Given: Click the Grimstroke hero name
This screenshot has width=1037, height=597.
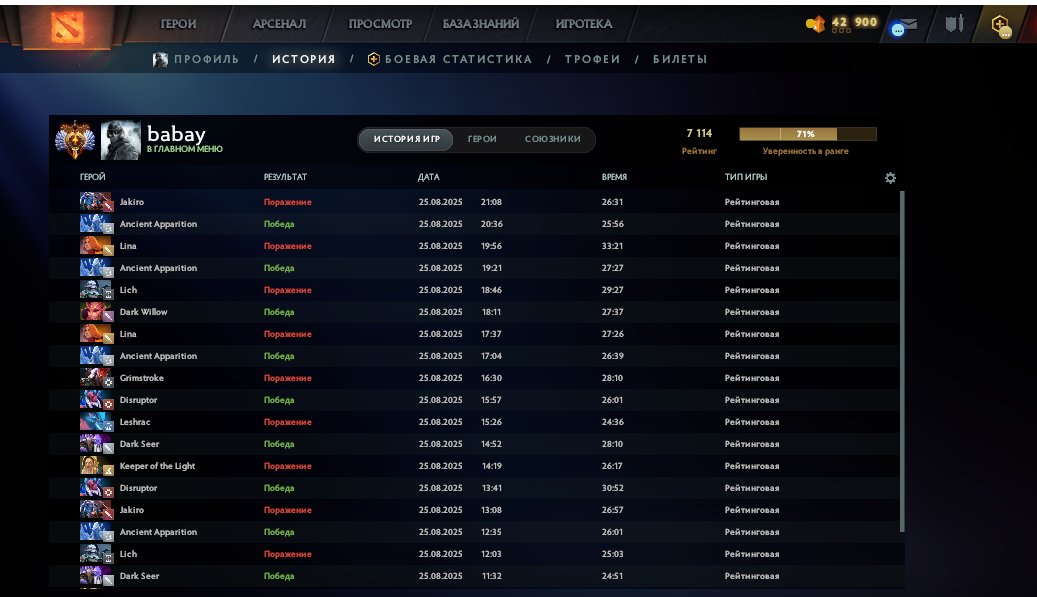Looking at the screenshot, I should [142, 378].
